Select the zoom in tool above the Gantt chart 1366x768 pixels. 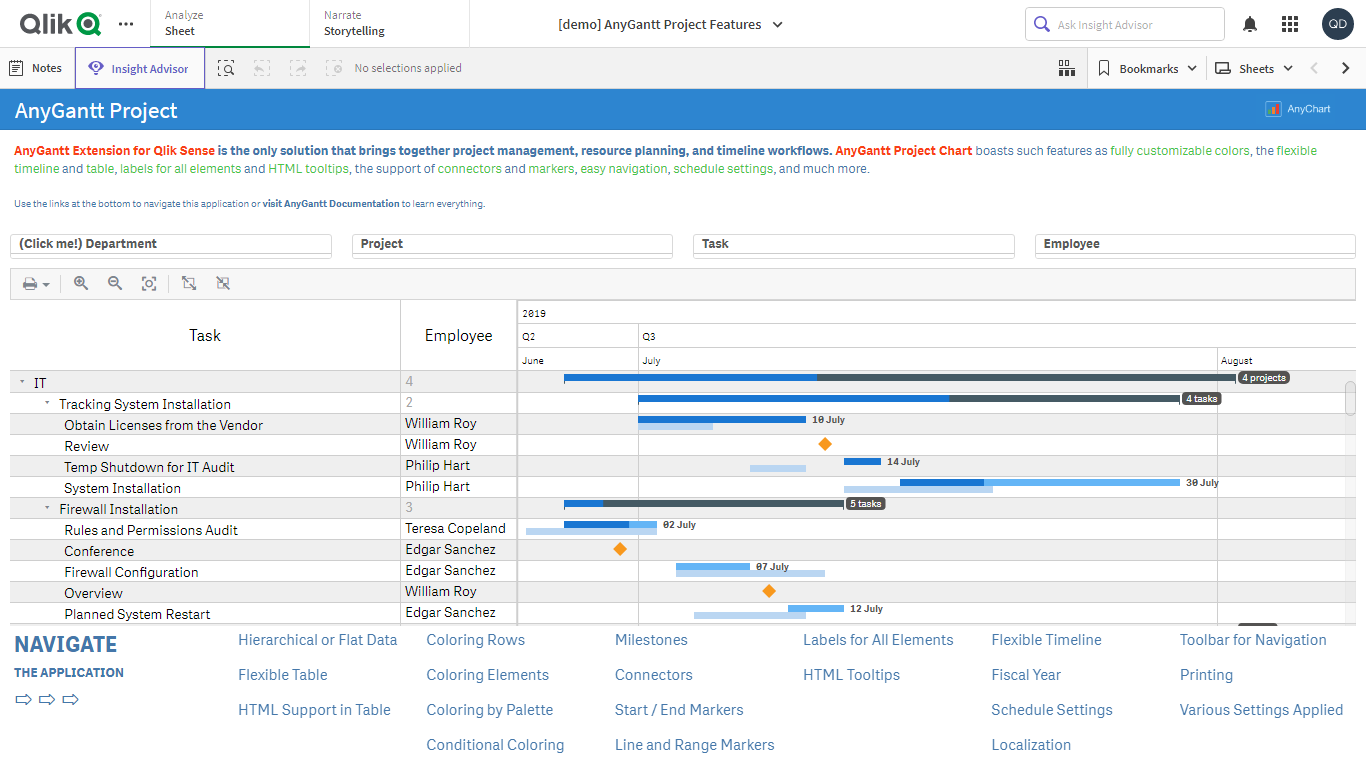click(x=80, y=283)
